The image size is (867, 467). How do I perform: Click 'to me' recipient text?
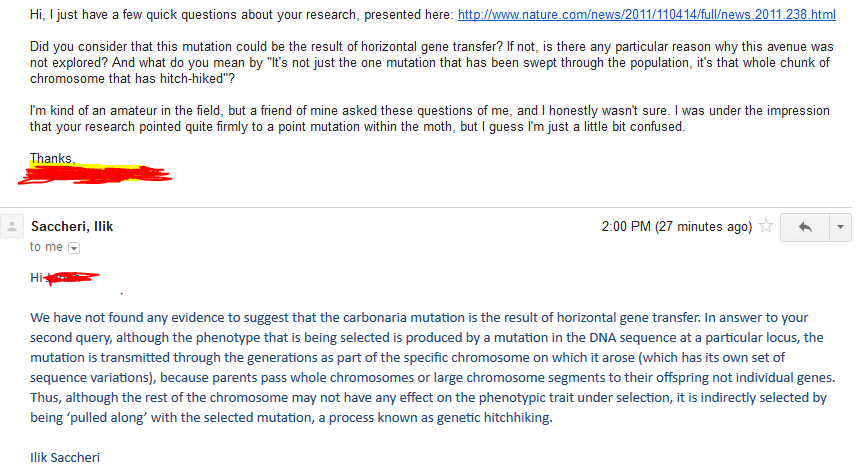(46, 247)
